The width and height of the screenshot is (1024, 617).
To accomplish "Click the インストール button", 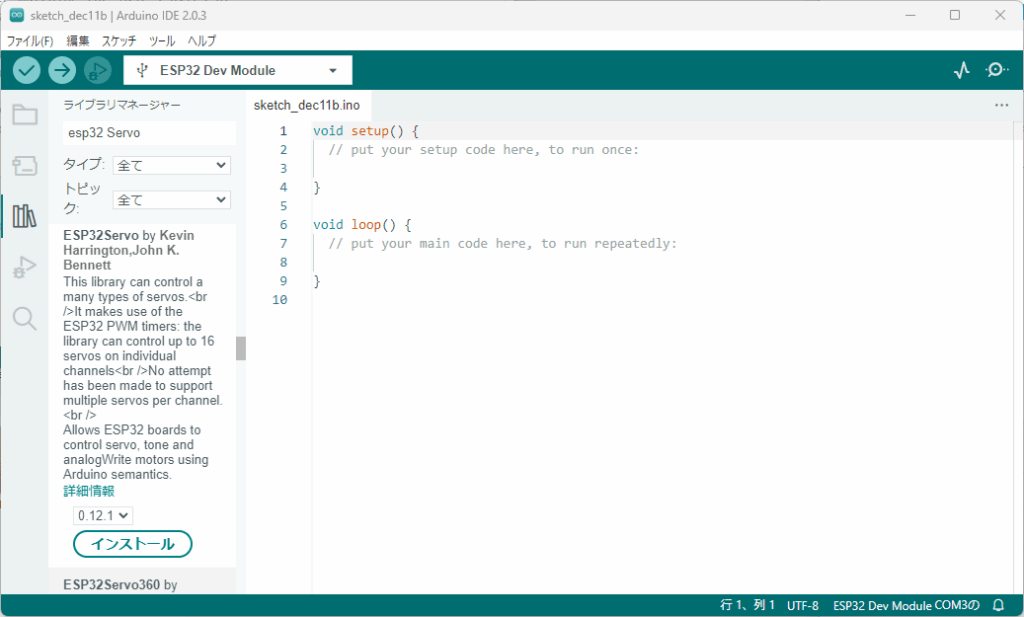I will tap(133, 544).
